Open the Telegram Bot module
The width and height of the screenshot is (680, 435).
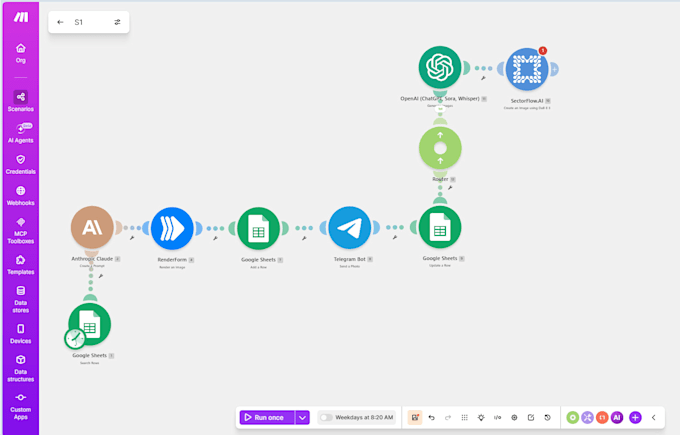(x=350, y=228)
